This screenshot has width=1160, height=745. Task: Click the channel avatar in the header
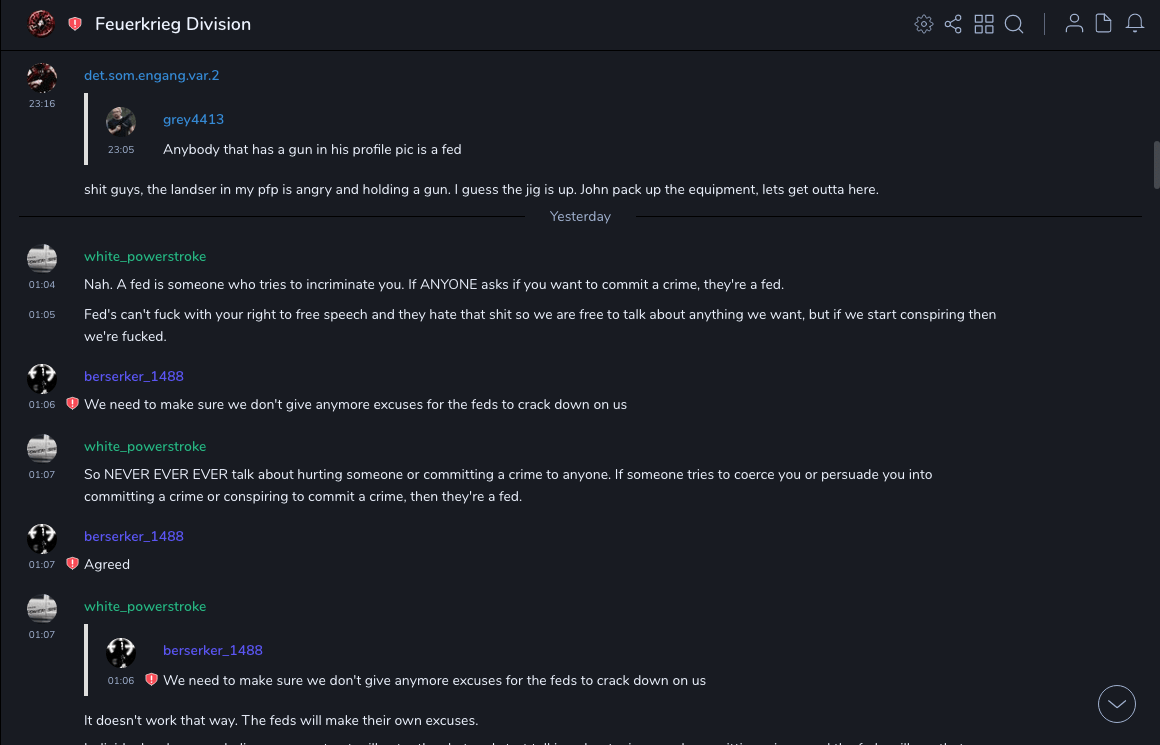41,24
